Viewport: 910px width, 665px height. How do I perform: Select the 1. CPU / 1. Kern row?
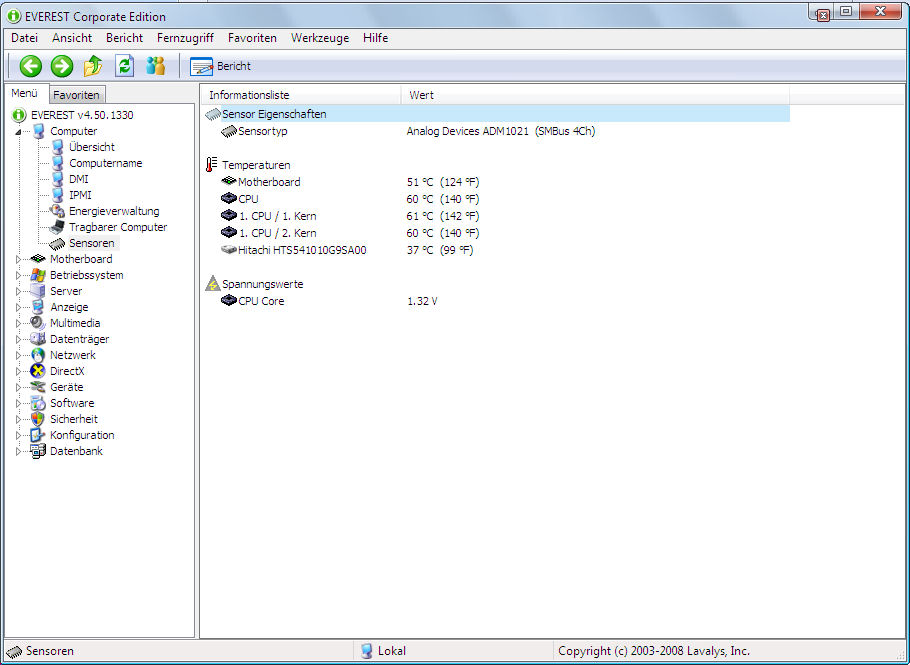pyautogui.click(x=496, y=216)
